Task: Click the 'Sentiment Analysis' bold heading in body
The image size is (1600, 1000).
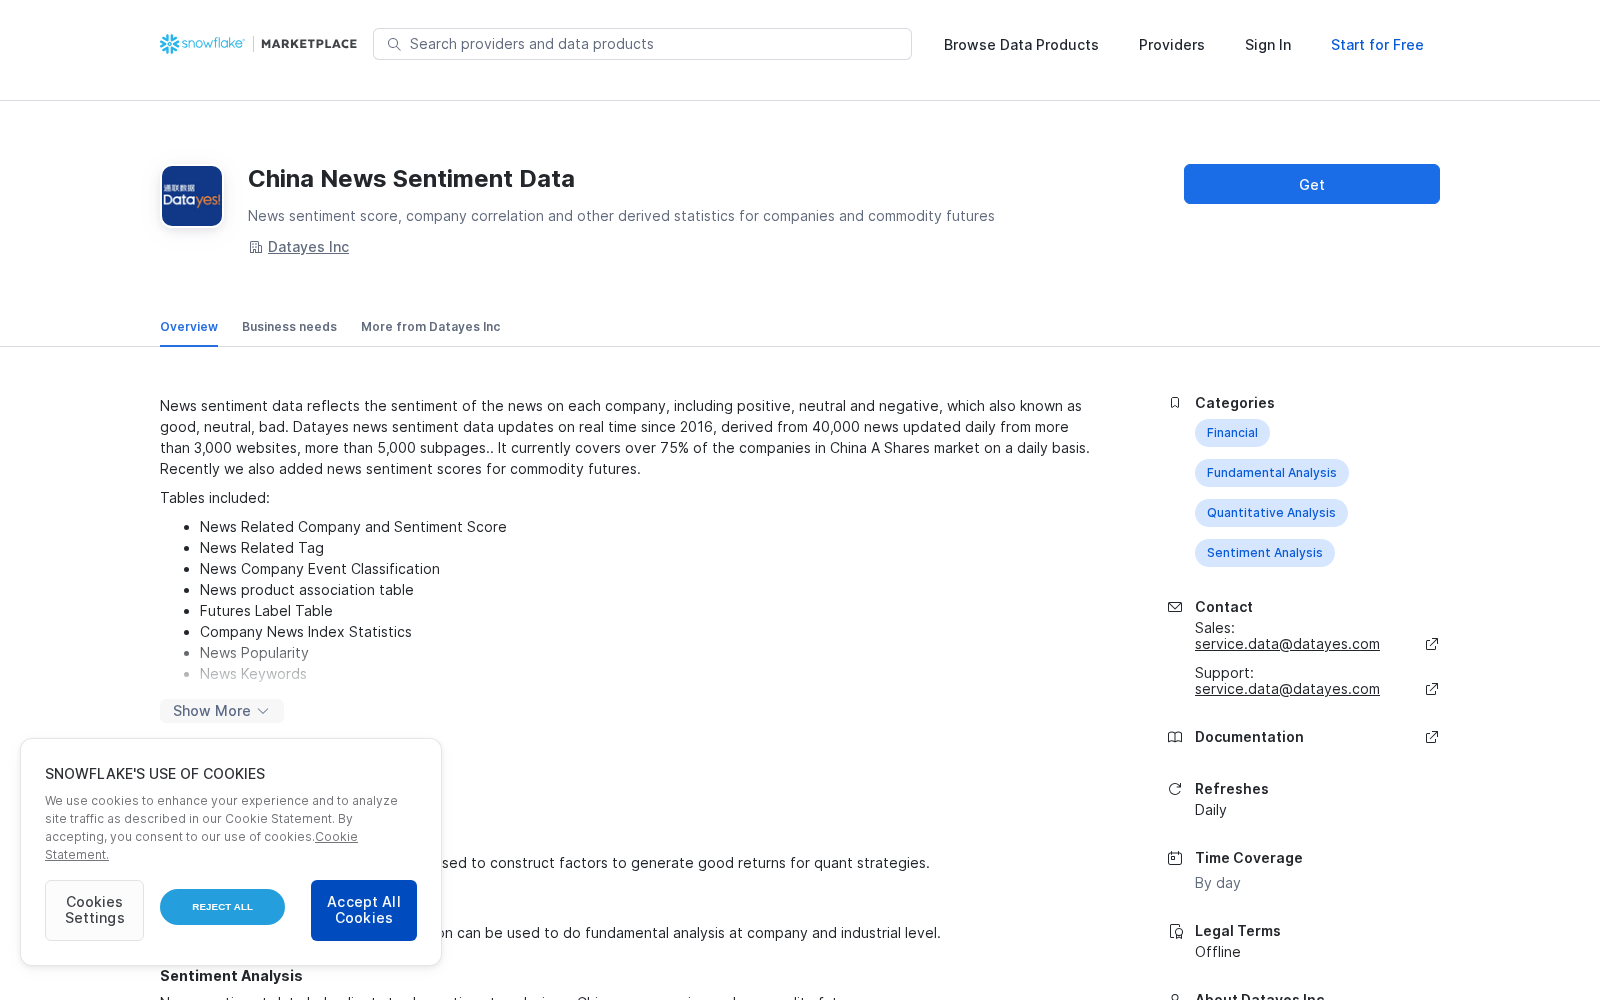Action: [231, 976]
